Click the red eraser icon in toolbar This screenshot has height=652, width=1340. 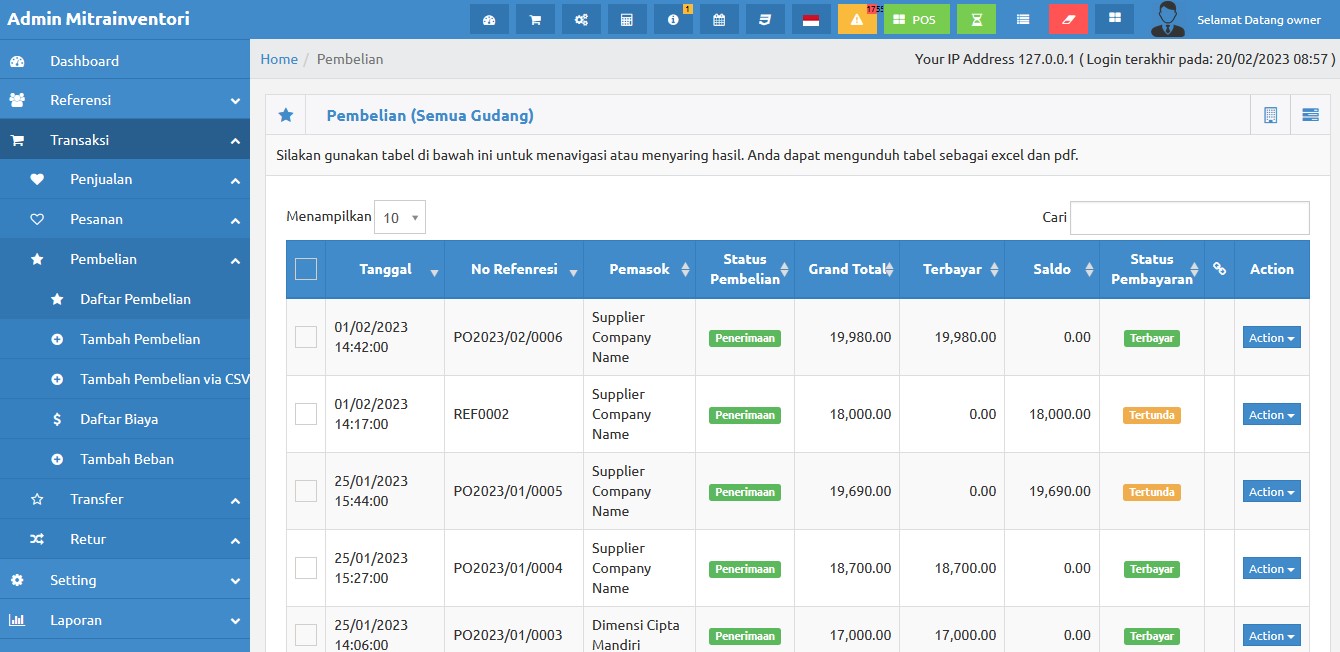[1068, 20]
